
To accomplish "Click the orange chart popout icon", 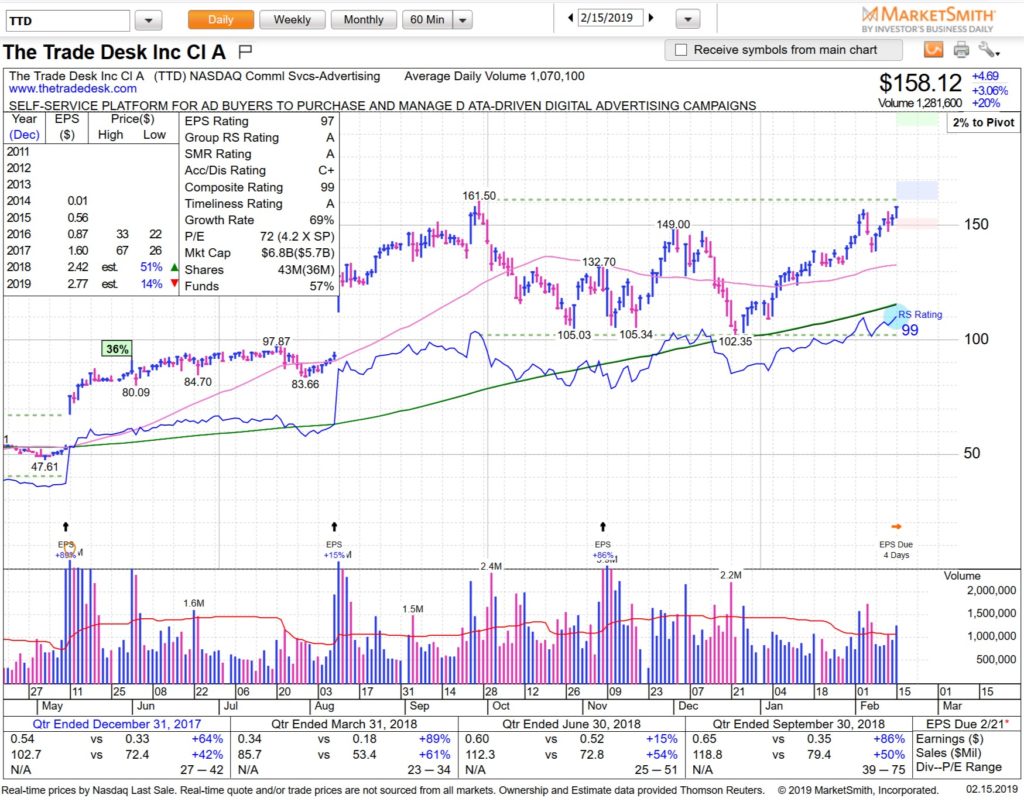I will [933, 50].
